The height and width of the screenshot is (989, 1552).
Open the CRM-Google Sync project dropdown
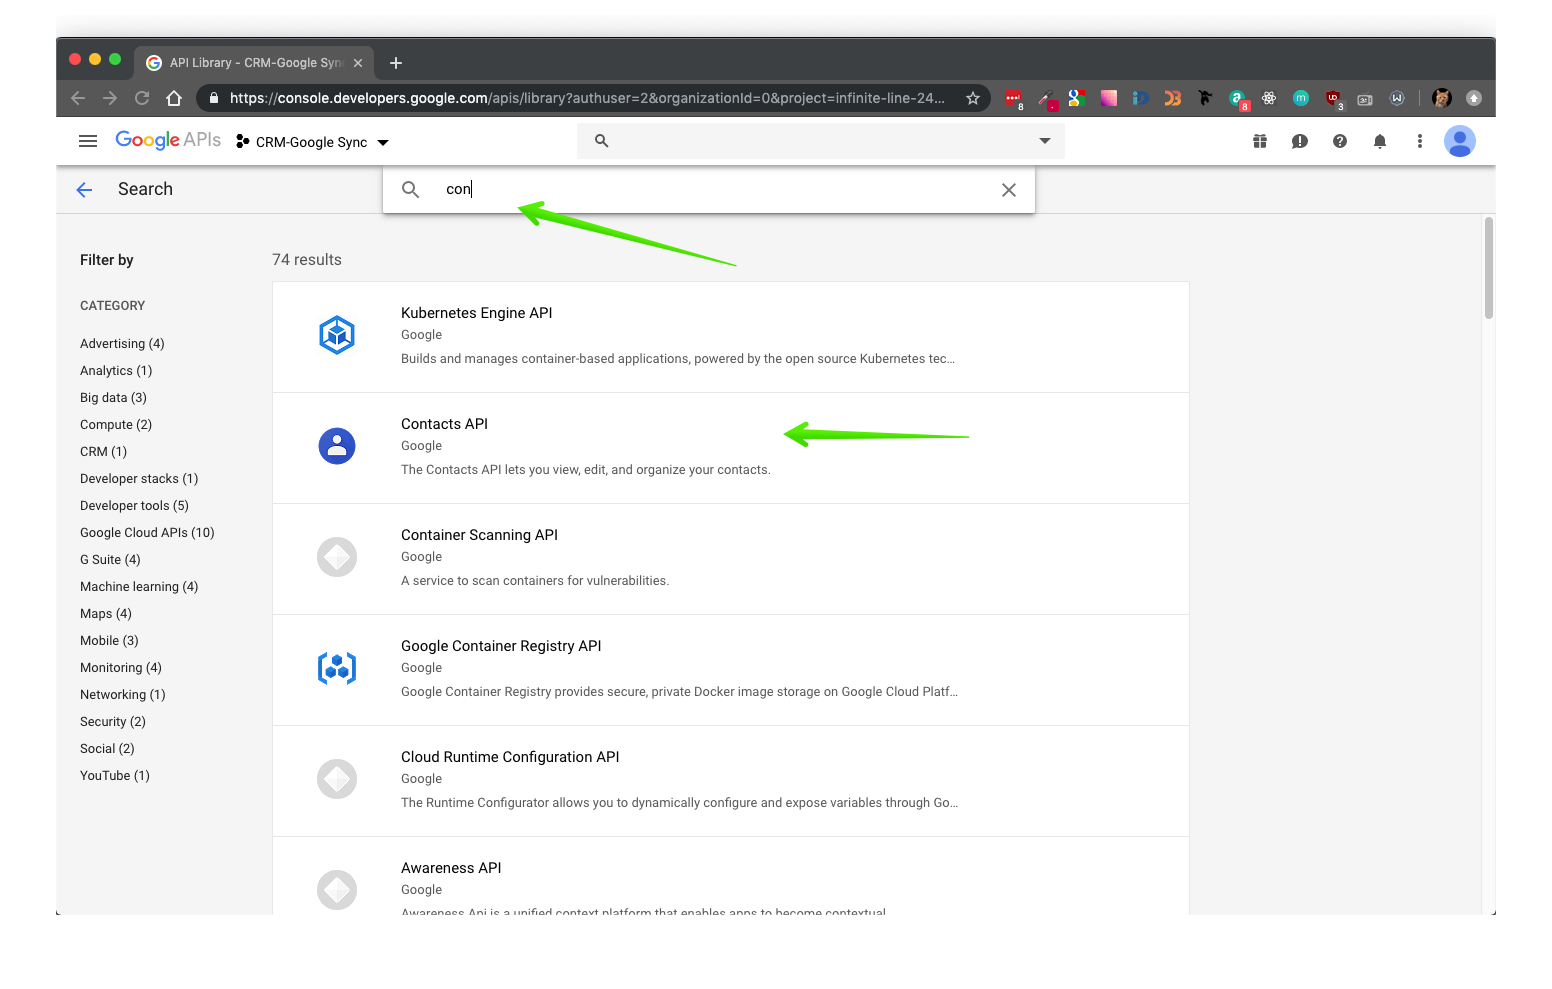click(312, 142)
